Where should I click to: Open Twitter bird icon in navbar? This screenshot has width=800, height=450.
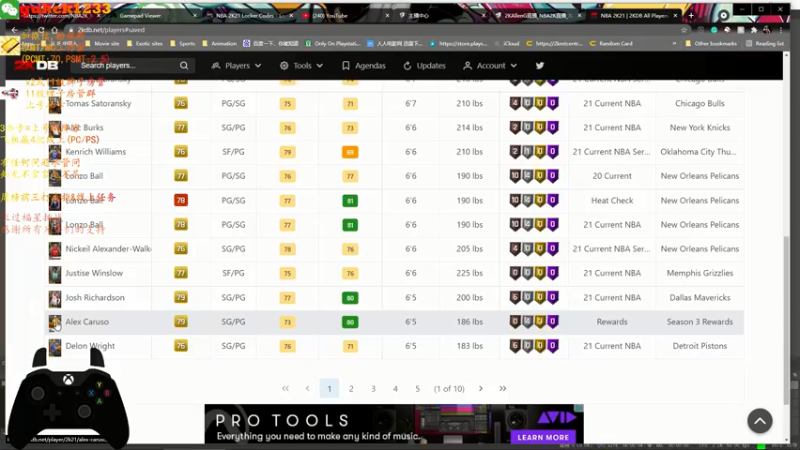click(540, 65)
